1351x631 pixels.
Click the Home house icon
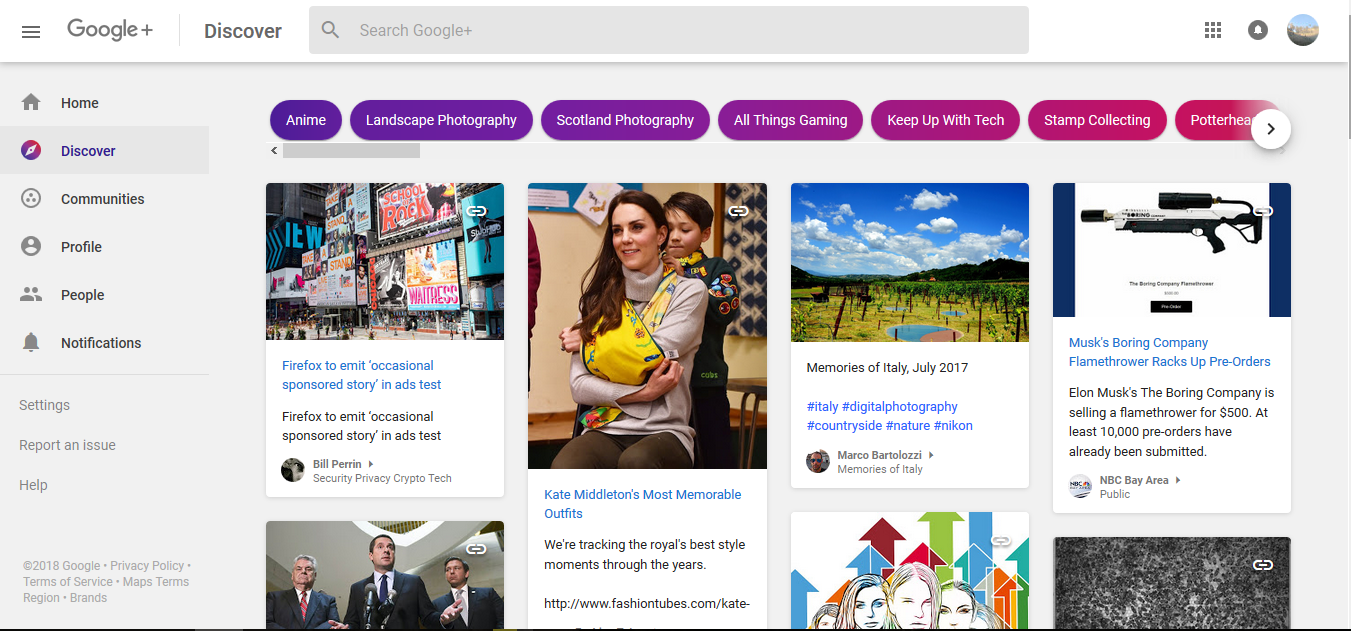(x=31, y=102)
